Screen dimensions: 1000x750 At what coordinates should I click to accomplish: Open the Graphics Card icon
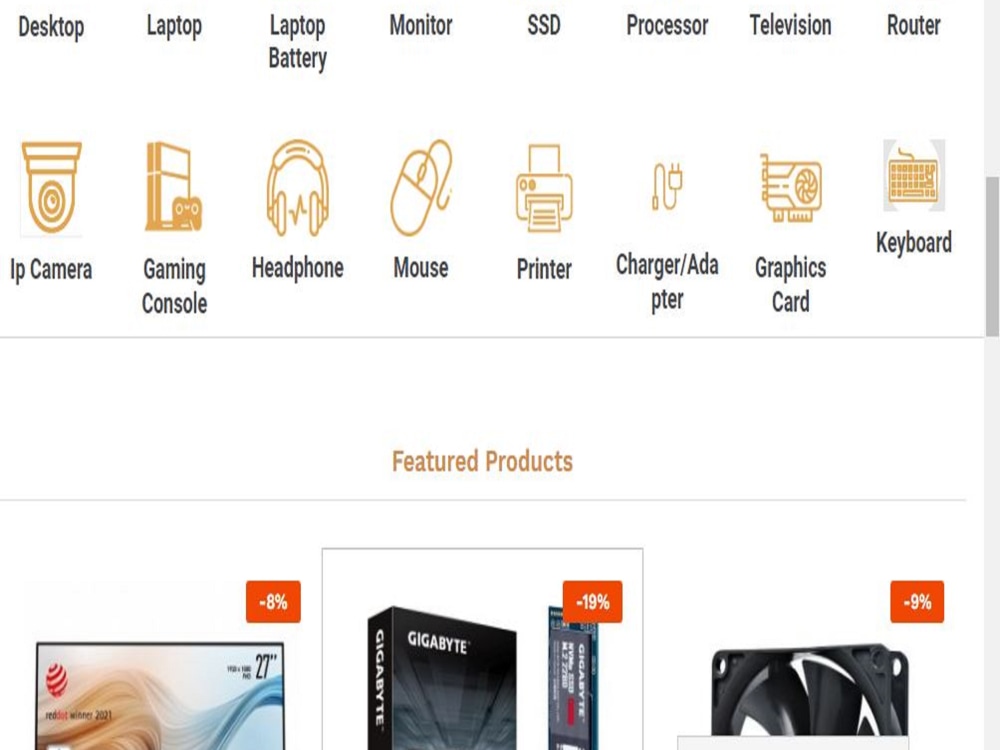tap(791, 188)
